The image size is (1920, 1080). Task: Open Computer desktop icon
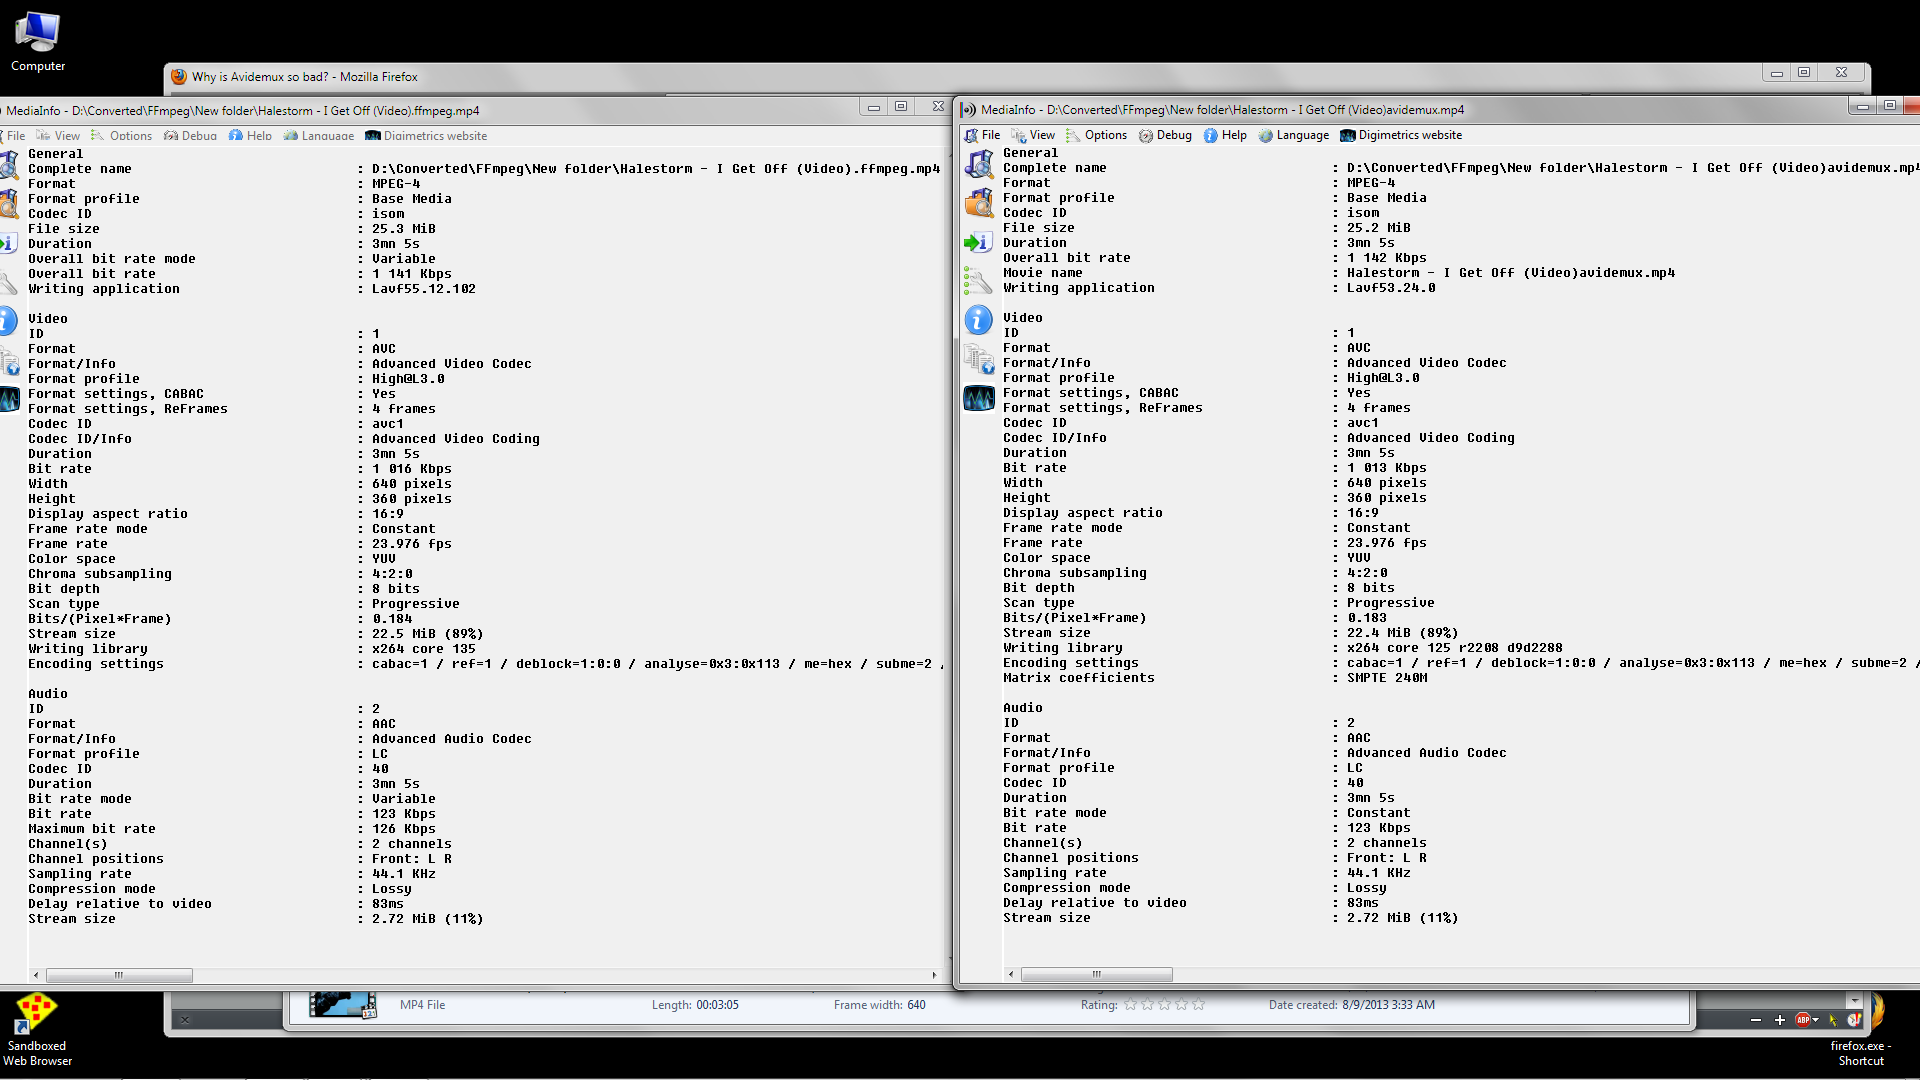coord(38,41)
